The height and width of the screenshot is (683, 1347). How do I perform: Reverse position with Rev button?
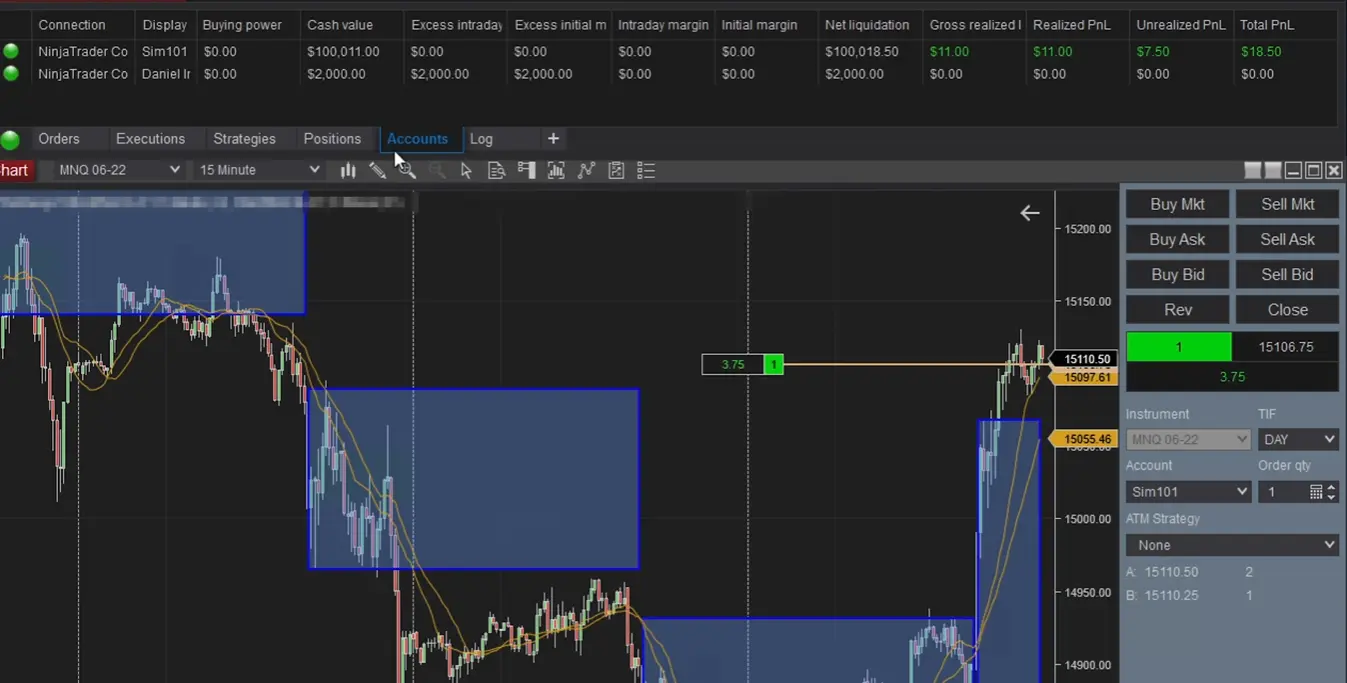(1177, 310)
